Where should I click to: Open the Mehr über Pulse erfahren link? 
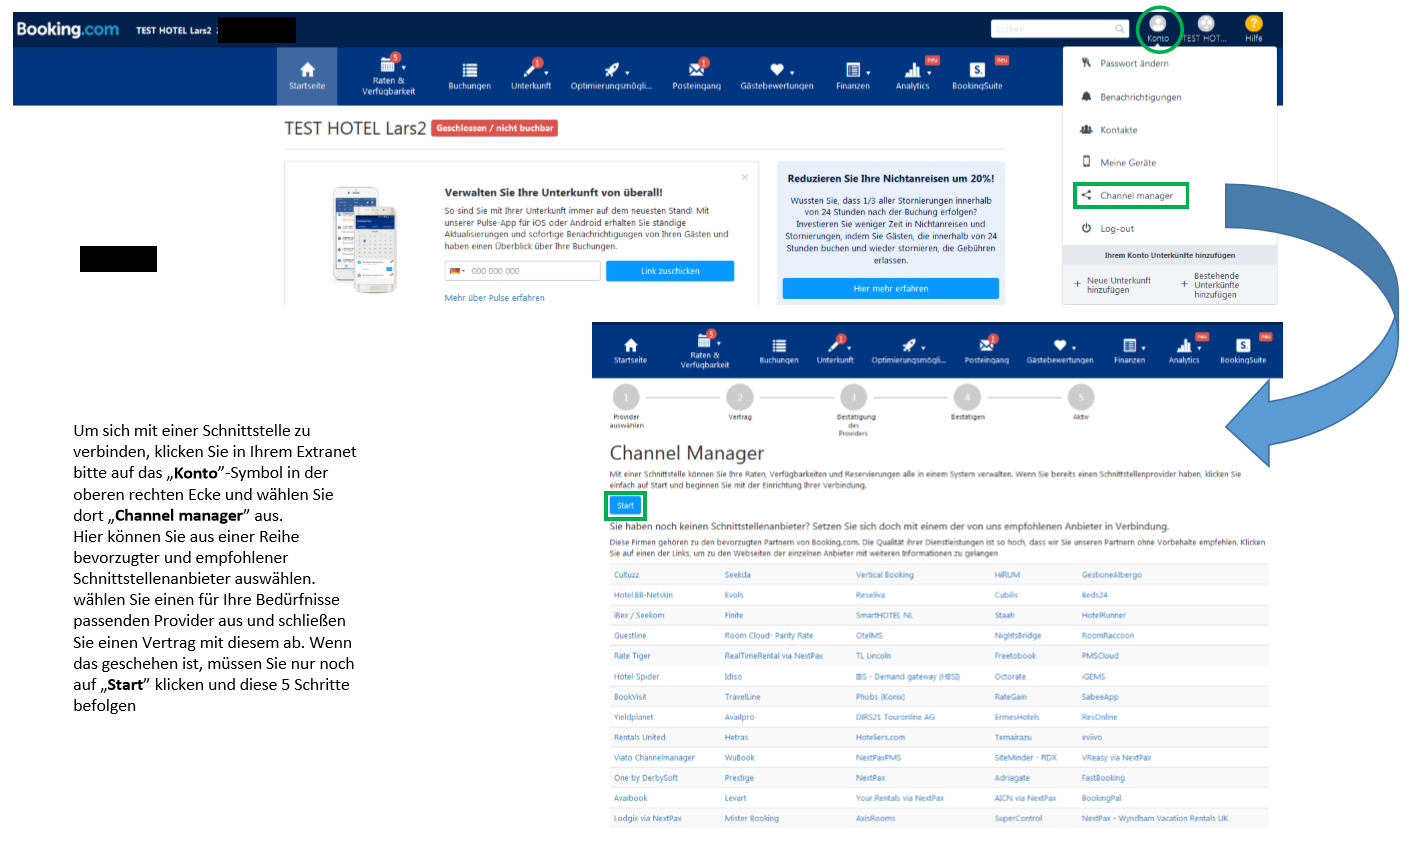pos(494,298)
